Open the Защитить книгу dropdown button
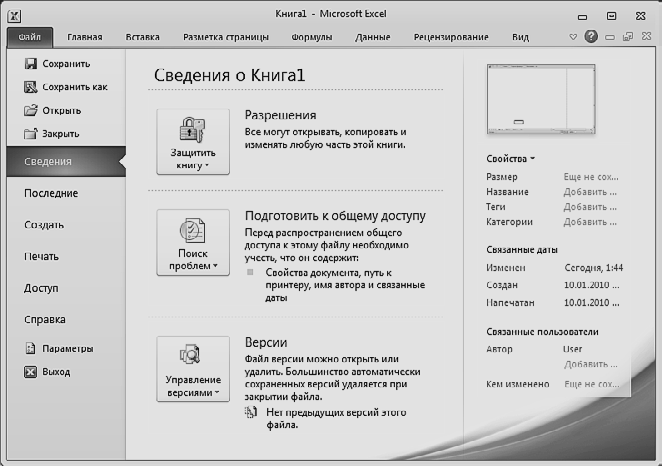The image size is (662, 466). coord(193,142)
